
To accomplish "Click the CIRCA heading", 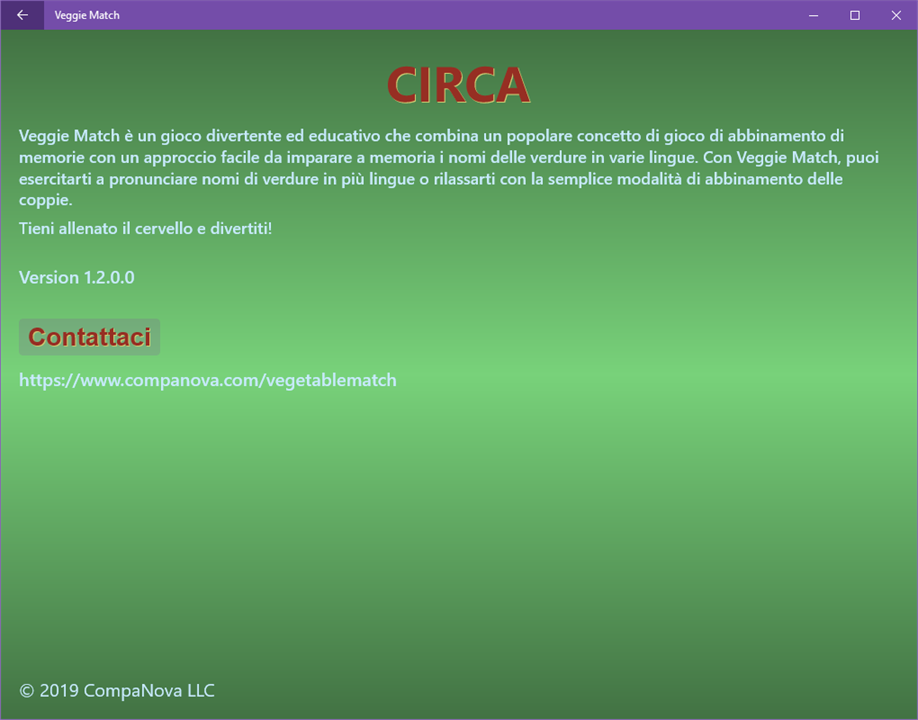I will point(458,85).
